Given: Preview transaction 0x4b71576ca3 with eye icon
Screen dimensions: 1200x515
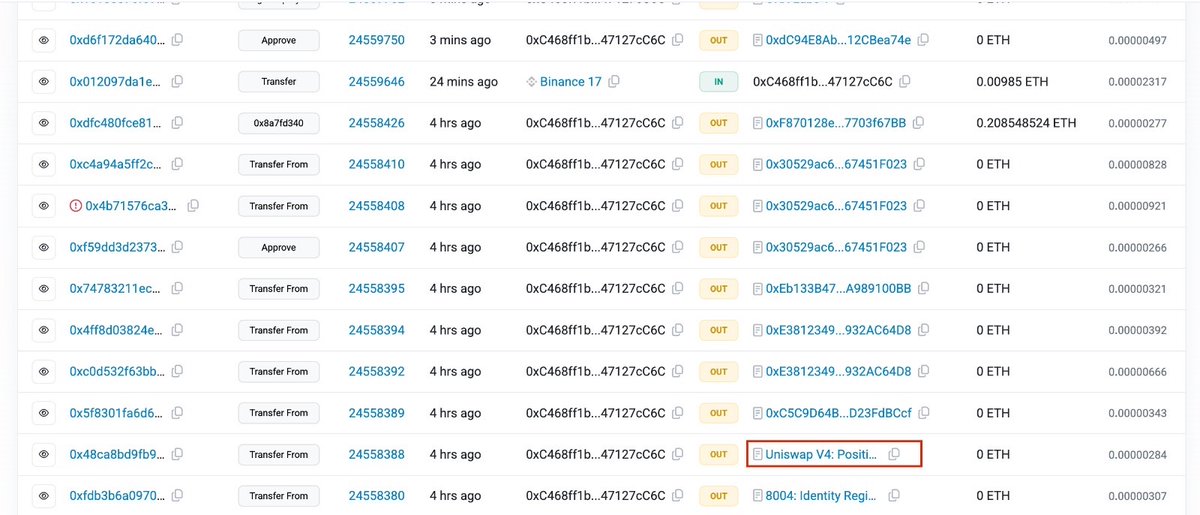Looking at the screenshot, I should 44,206.
